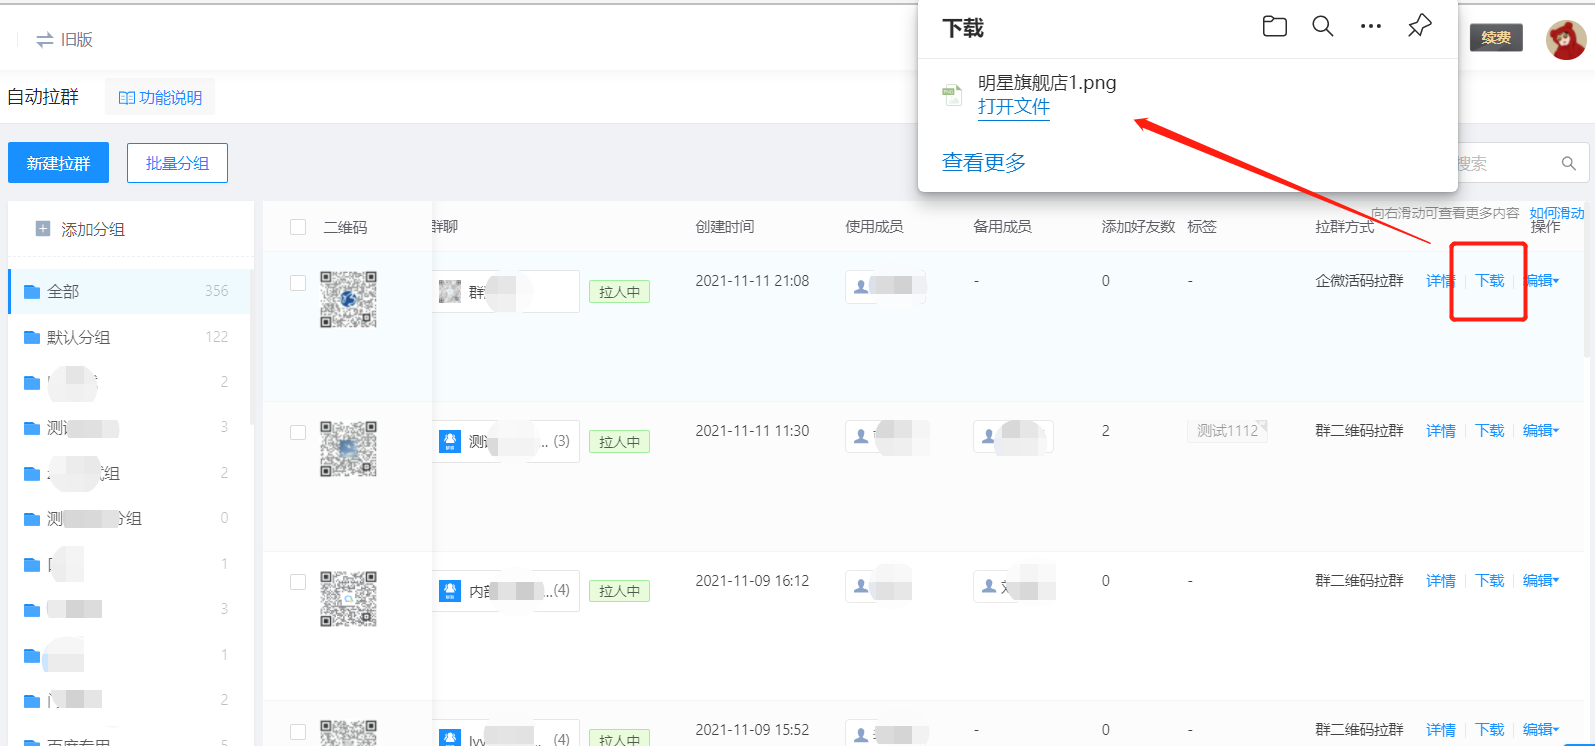This screenshot has width=1595, height=746.
Task: Open QR code of 2021-11-11 21:08 row
Action: pyautogui.click(x=348, y=299)
